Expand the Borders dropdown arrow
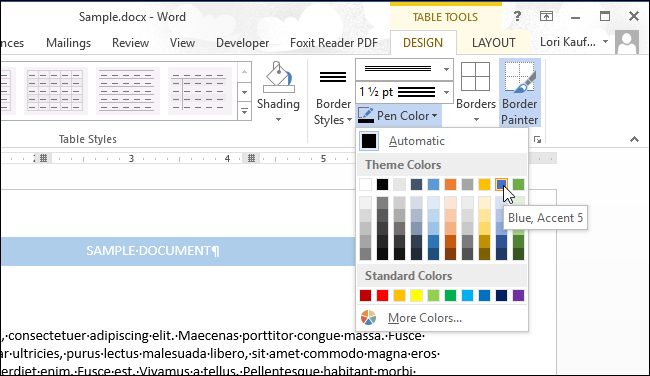Viewport: 650px width, 376px height. point(476,119)
